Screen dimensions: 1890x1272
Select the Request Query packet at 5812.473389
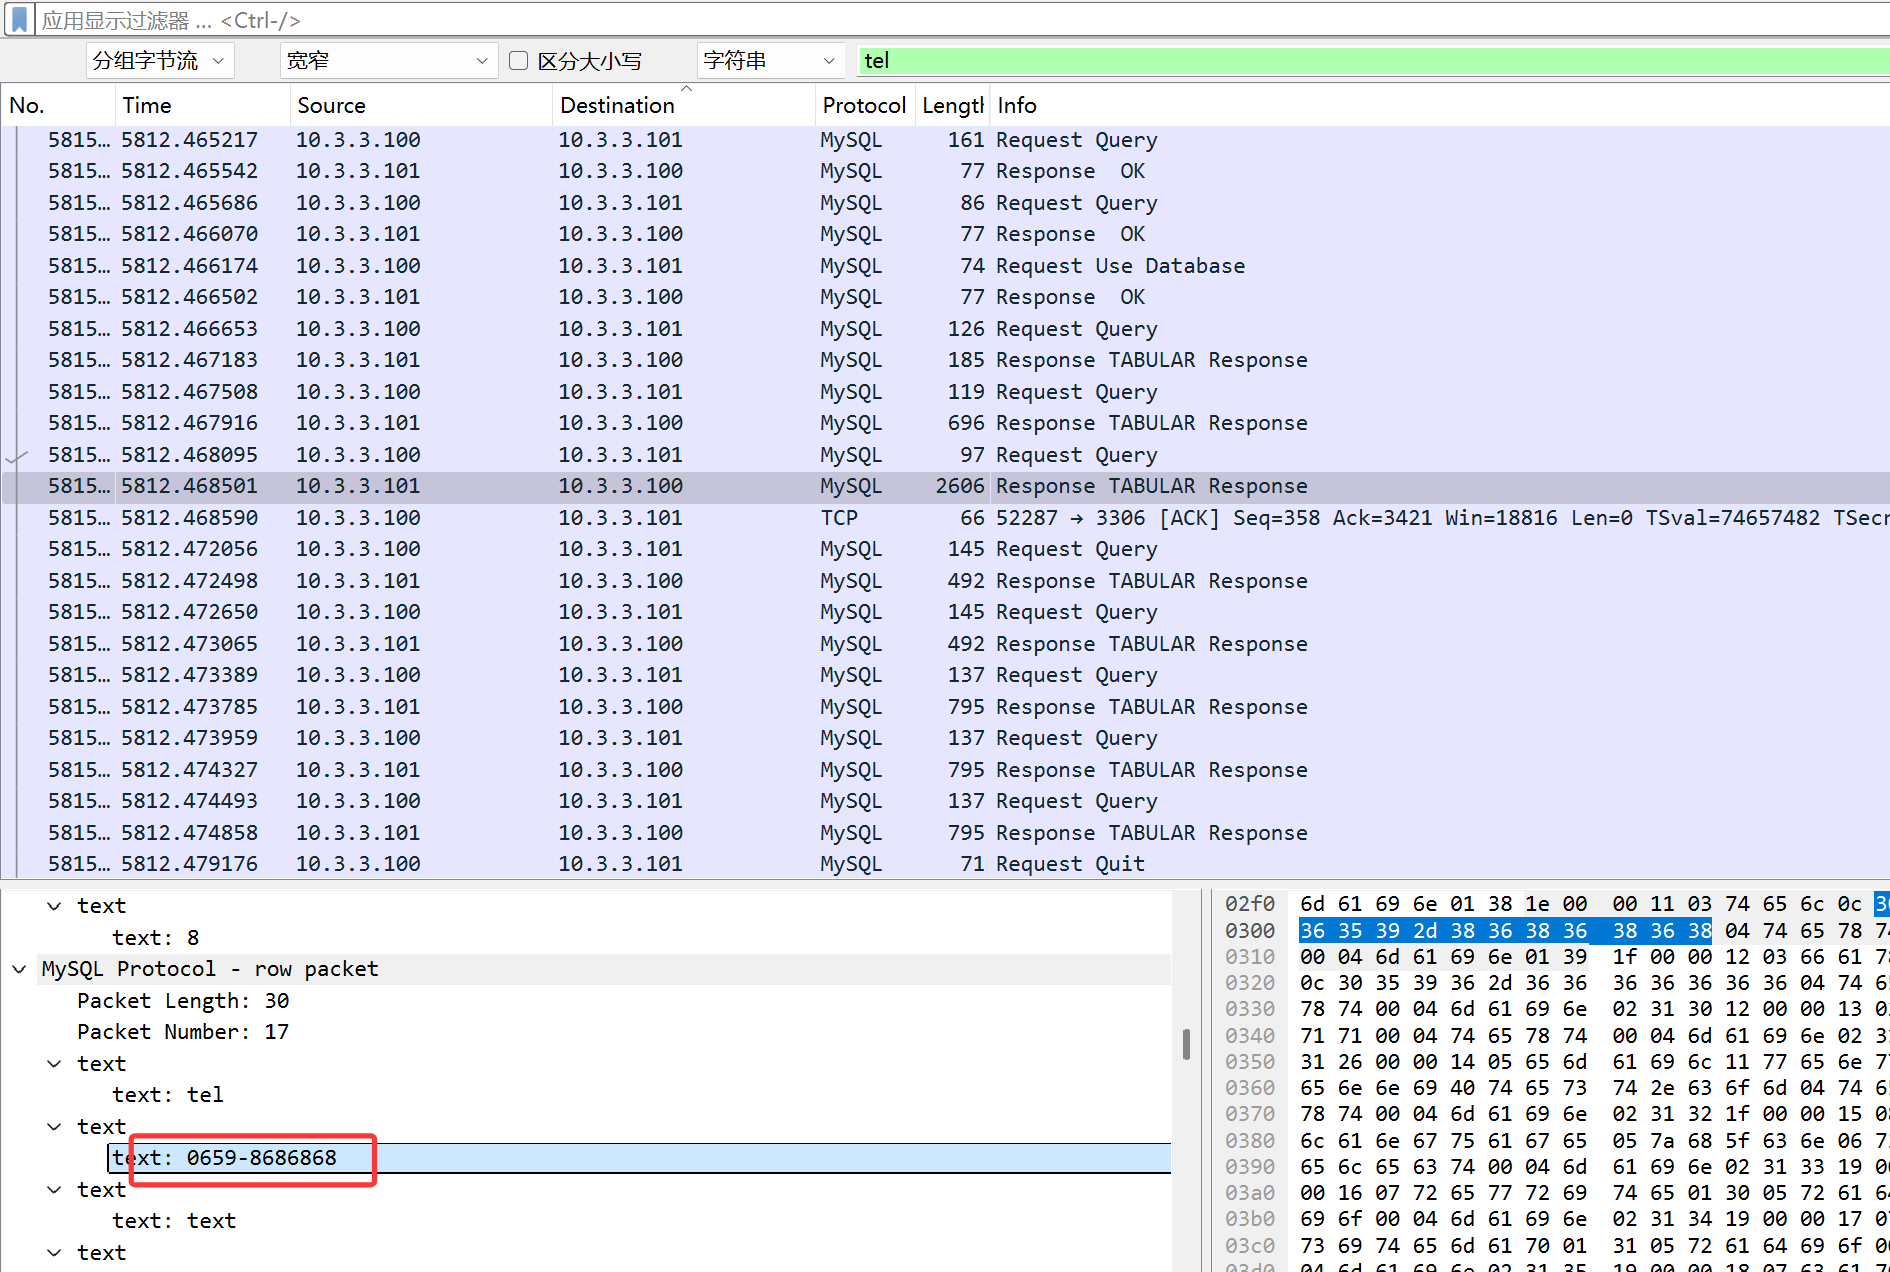click(x=945, y=675)
